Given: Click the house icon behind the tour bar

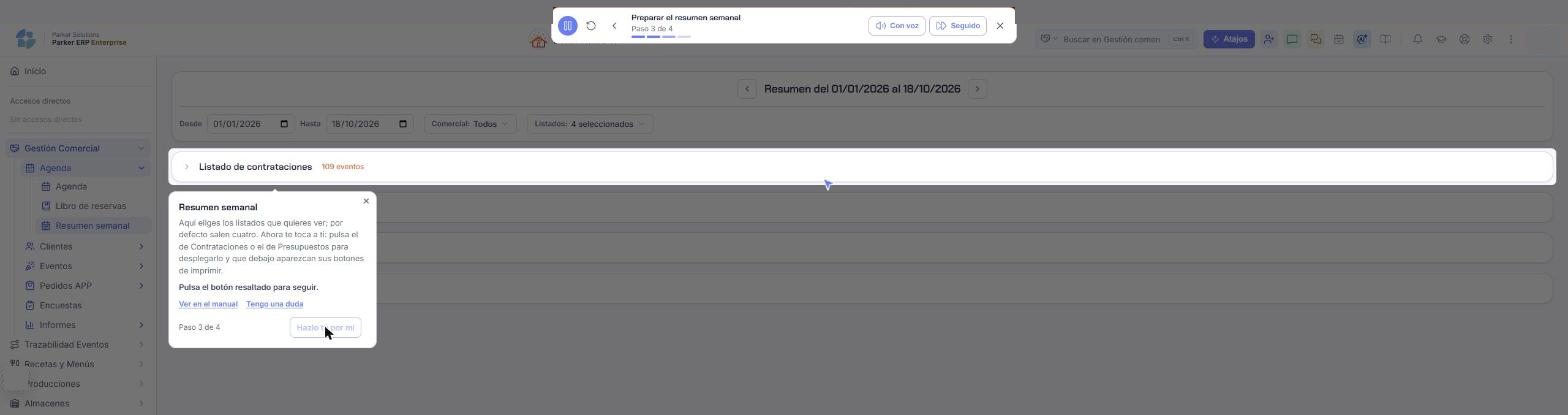Looking at the screenshot, I should pyautogui.click(x=539, y=42).
